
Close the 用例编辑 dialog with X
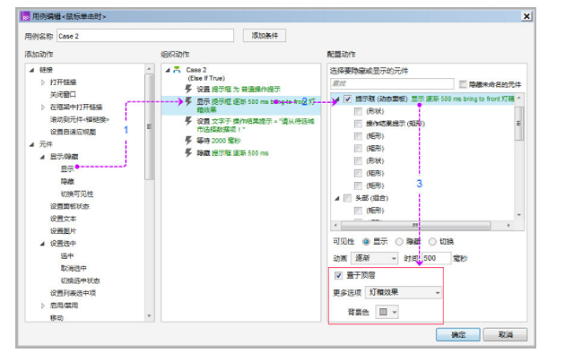tap(526, 16)
